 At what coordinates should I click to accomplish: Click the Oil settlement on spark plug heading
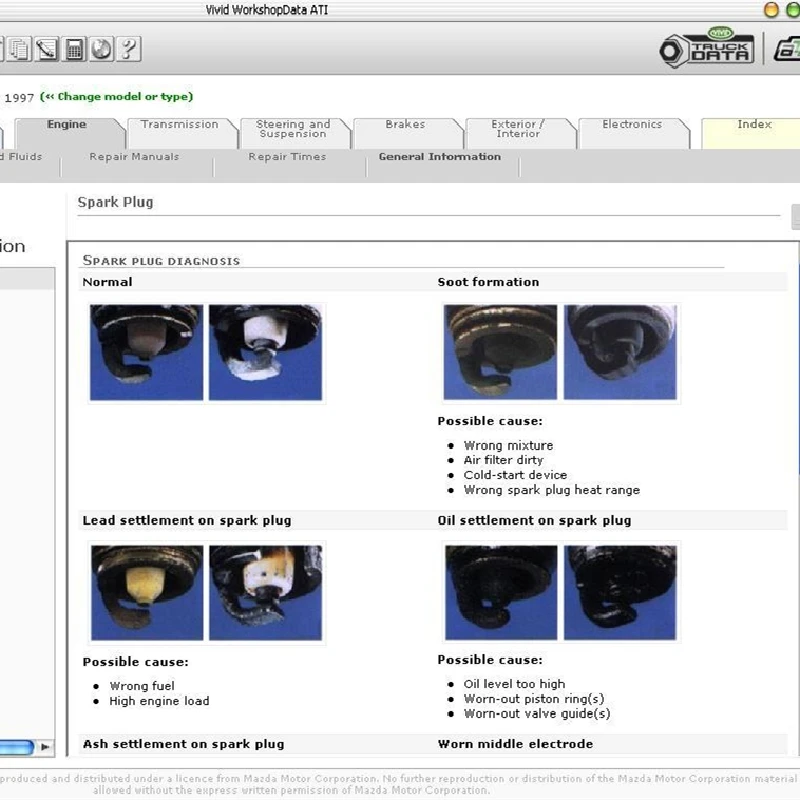534,520
